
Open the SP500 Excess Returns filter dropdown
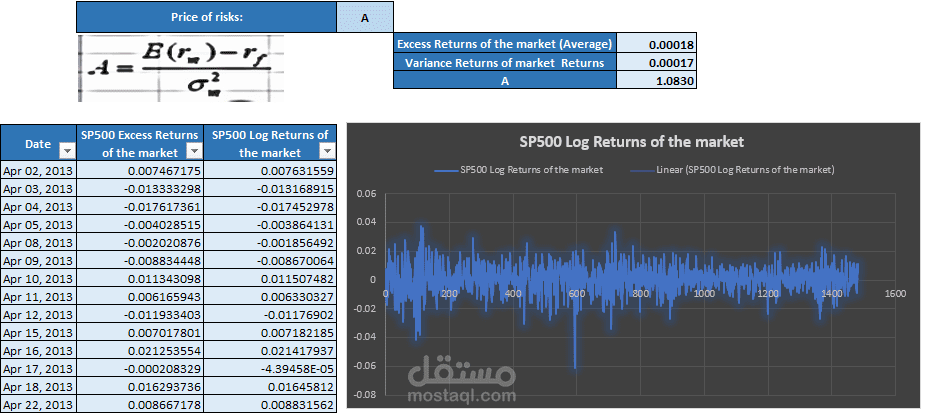tap(194, 152)
